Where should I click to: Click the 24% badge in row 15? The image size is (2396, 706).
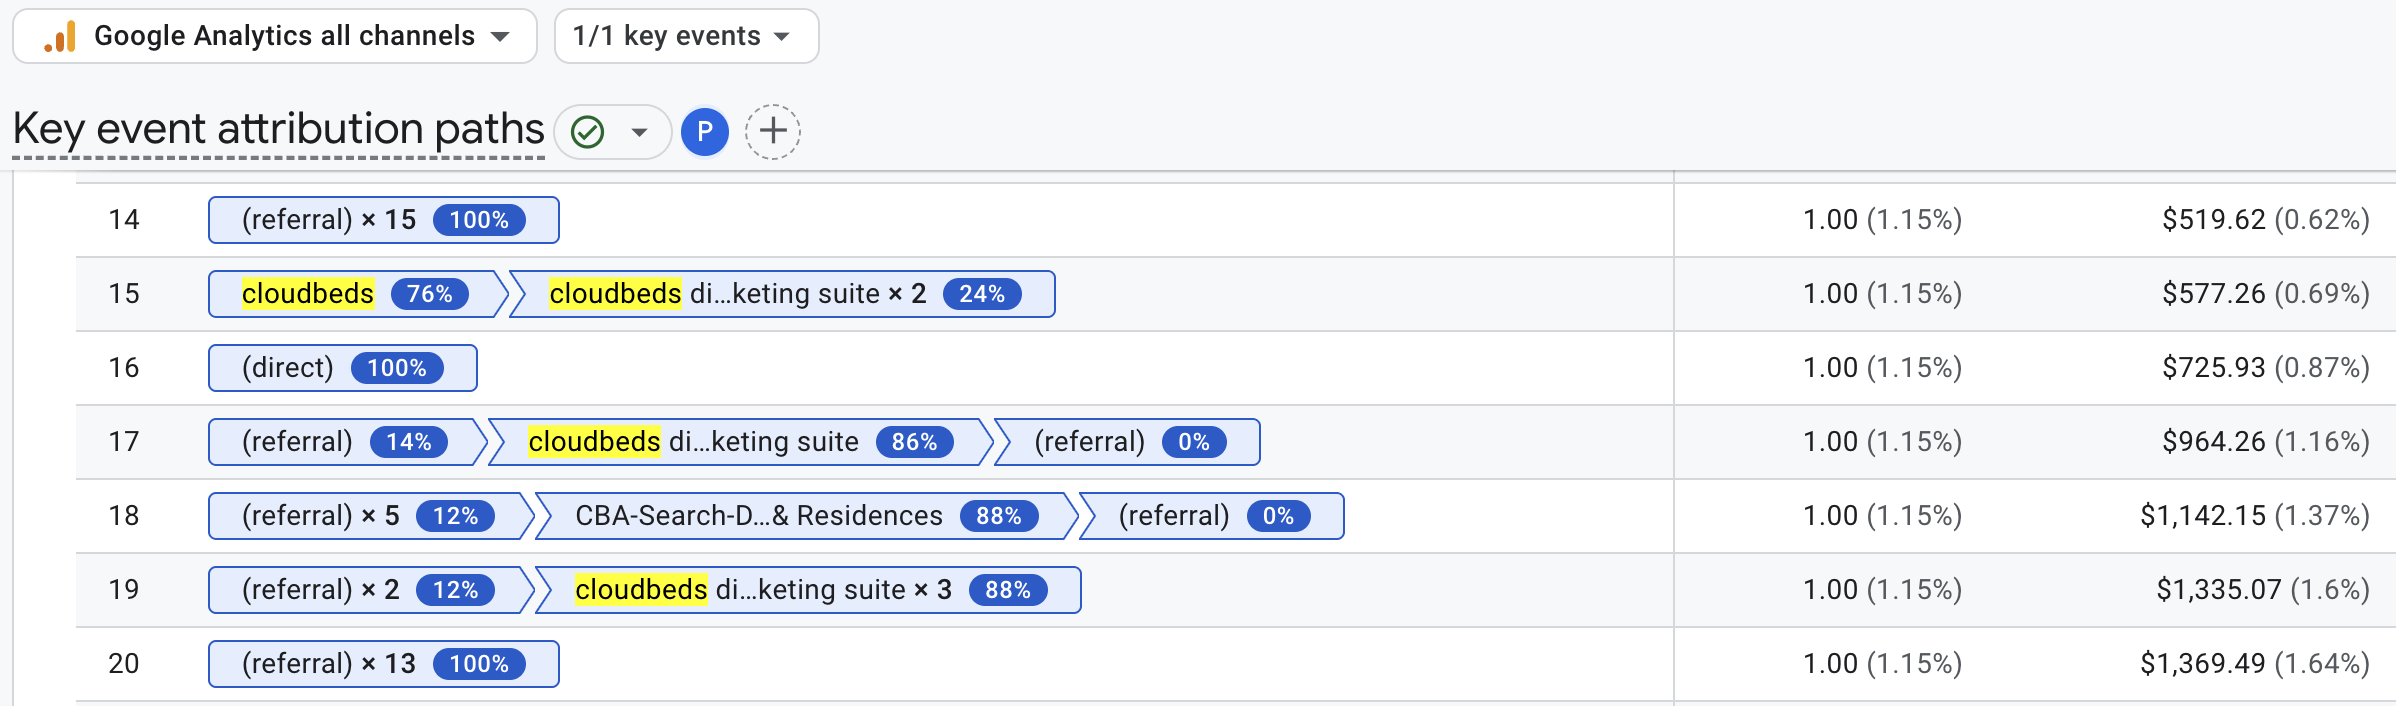[984, 294]
